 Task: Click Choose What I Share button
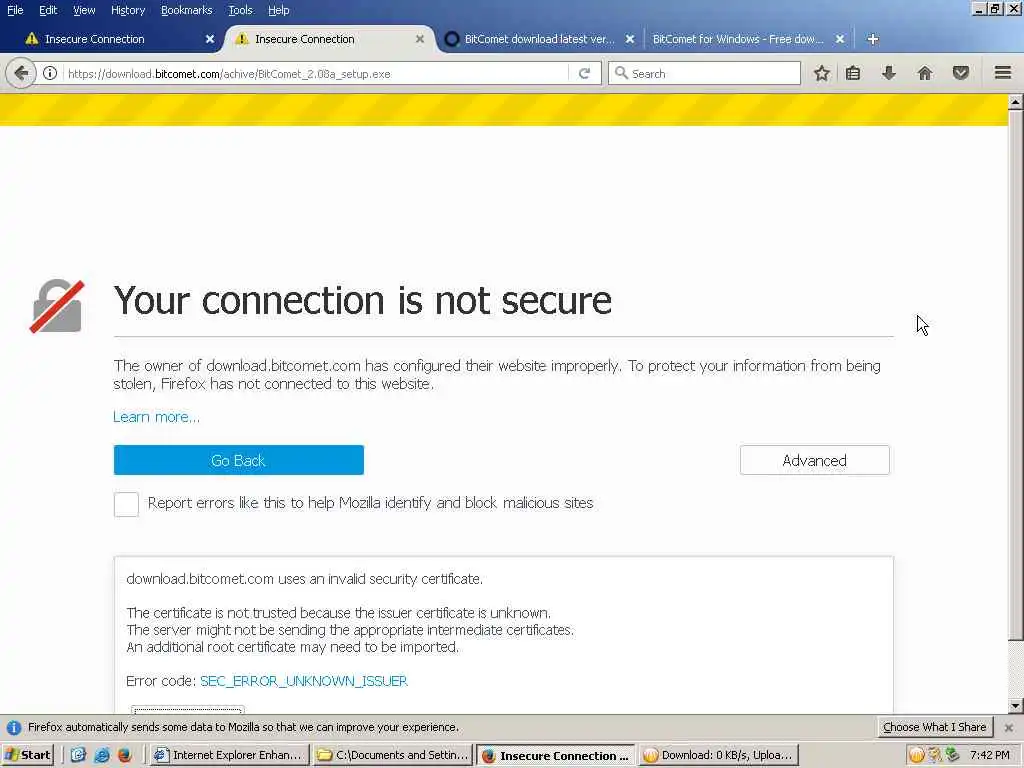(x=935, y=727)
